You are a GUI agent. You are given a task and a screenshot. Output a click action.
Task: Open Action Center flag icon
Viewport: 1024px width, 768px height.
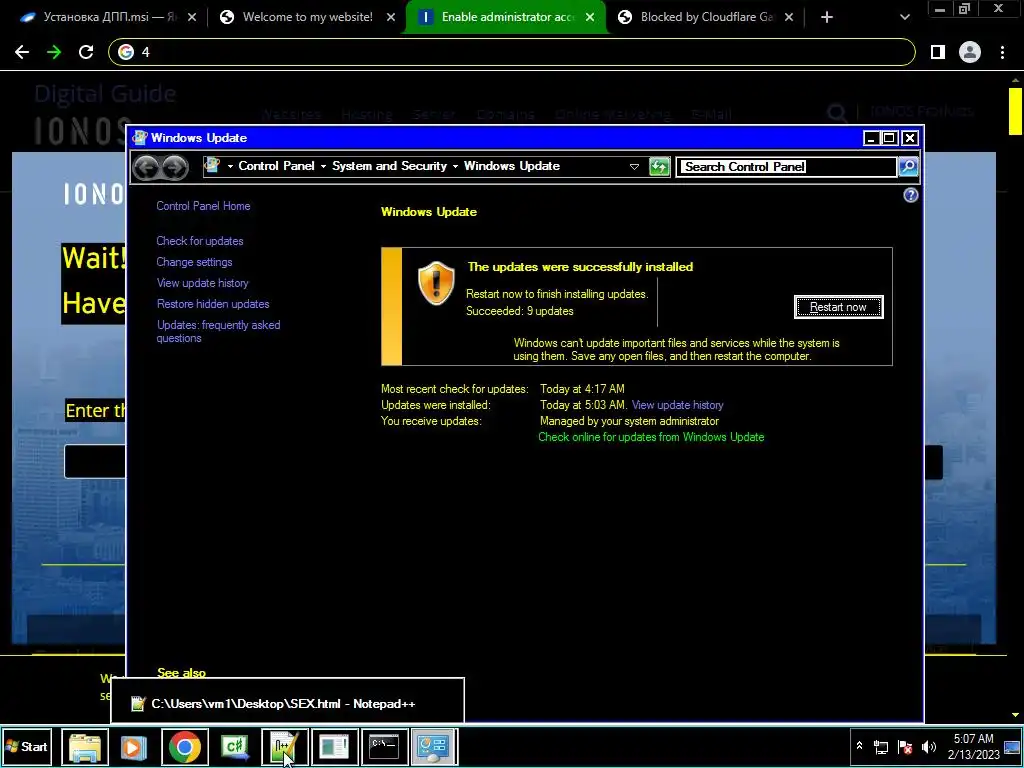(905, 747)
